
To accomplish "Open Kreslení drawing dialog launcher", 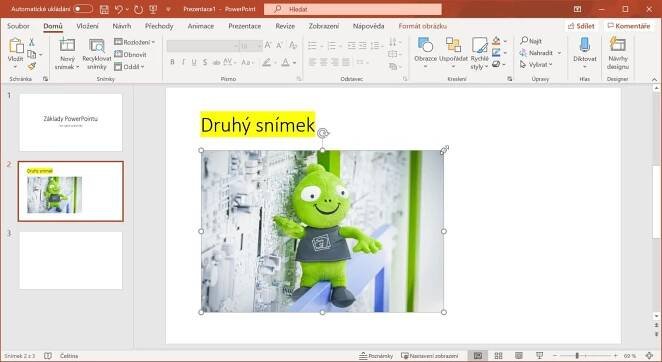I will click(510, 79).
